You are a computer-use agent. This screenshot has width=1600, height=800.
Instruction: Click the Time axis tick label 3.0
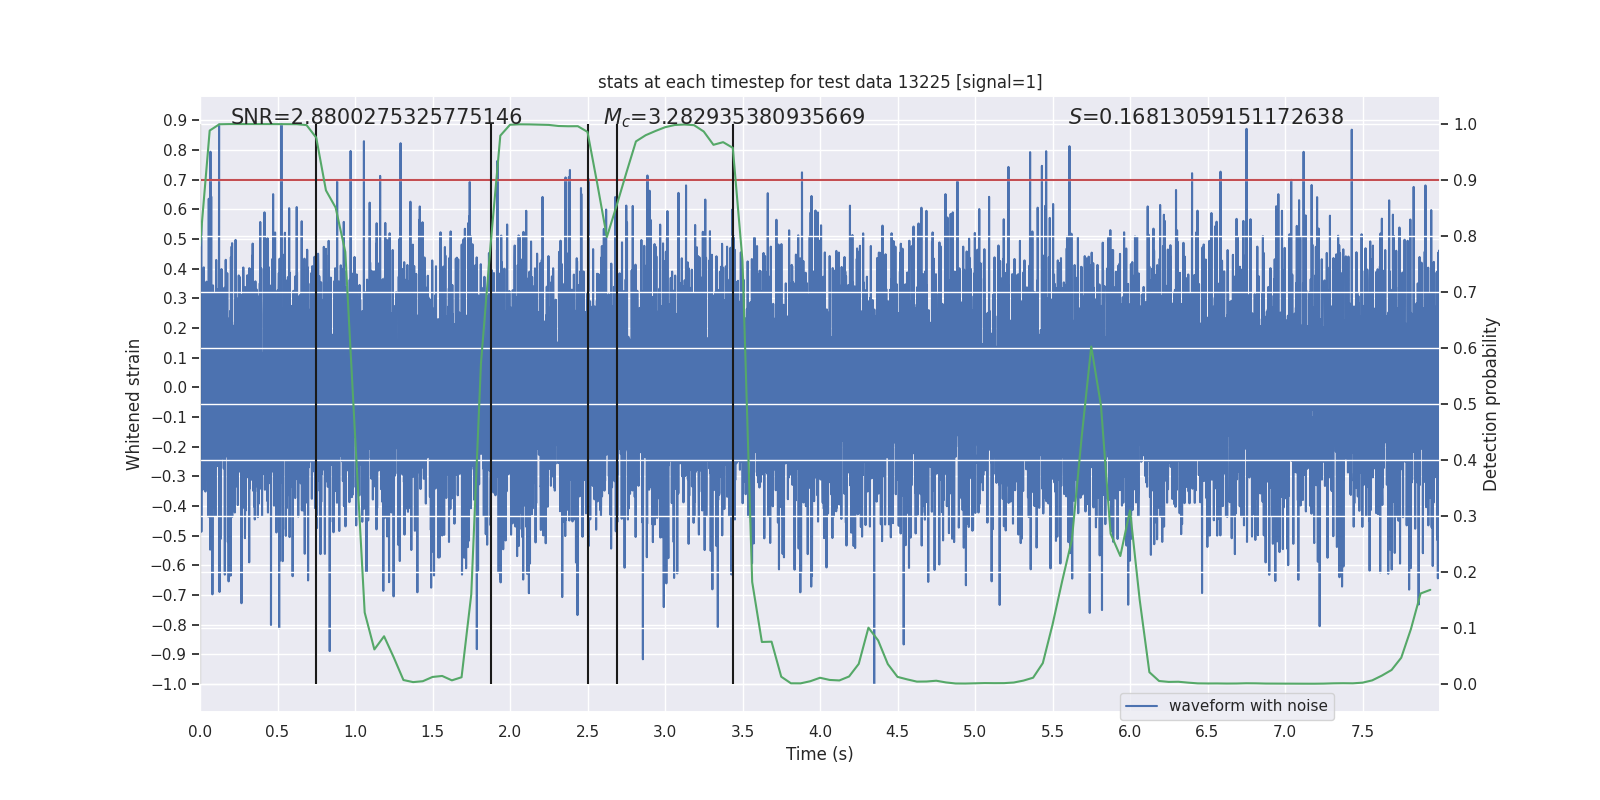[x=665, y=731]
